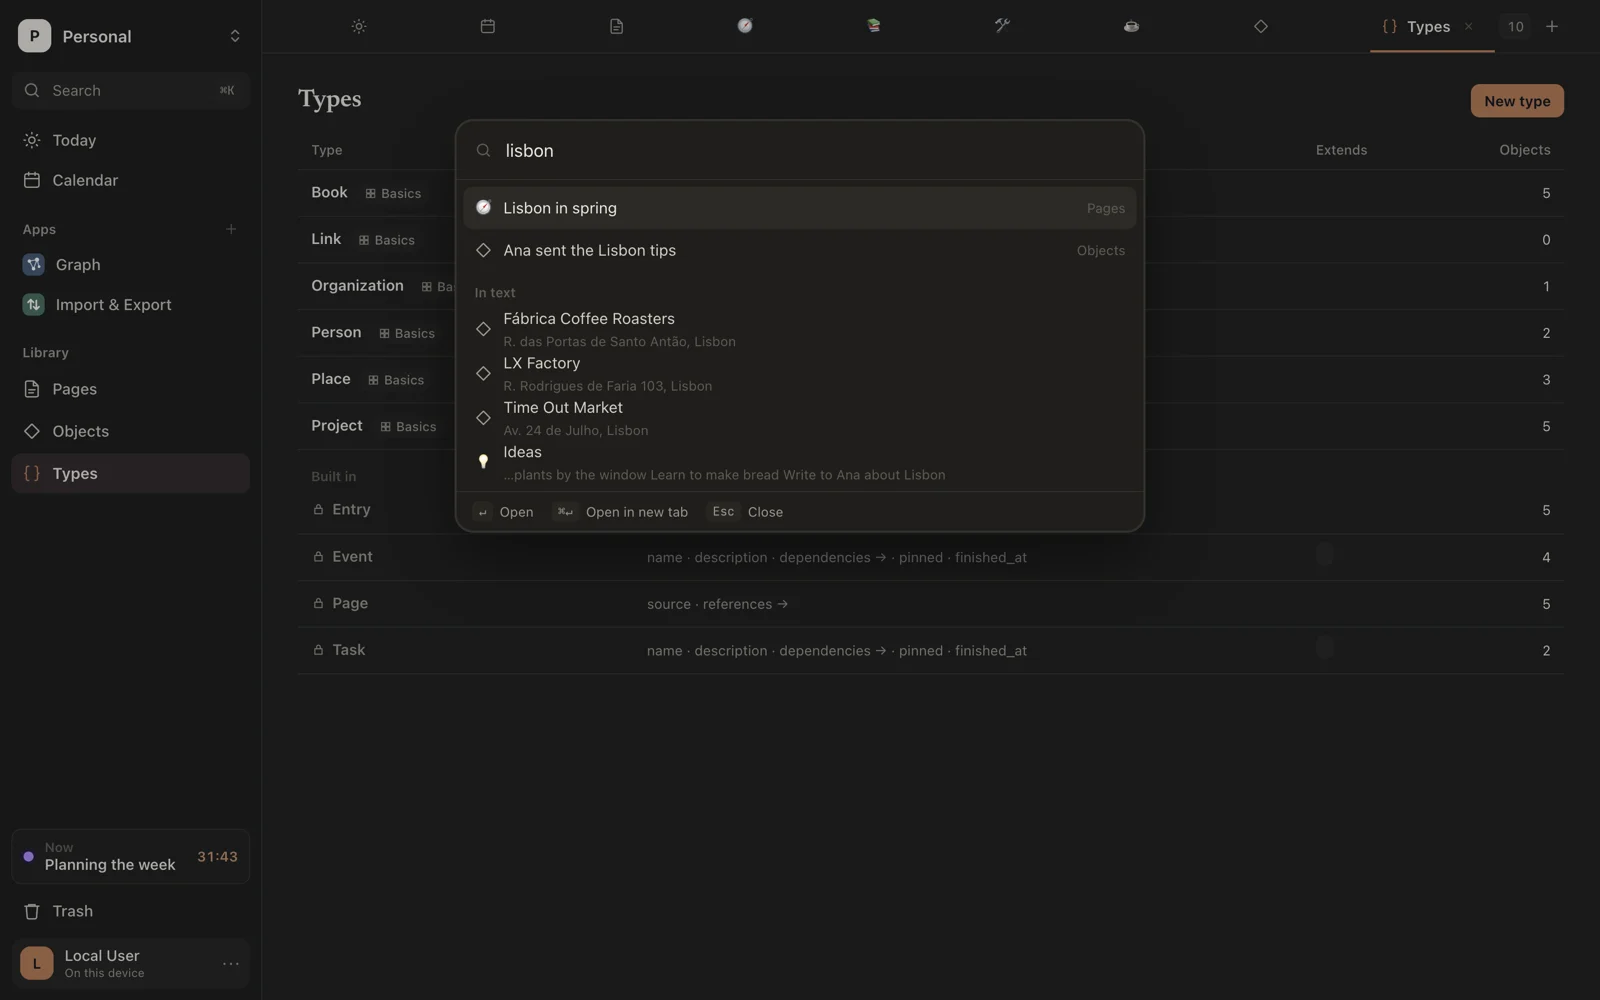1600x1000 pixels.
Task: Click the Esc Close hint
Action: pyautogui.click(x=746, y=512)
